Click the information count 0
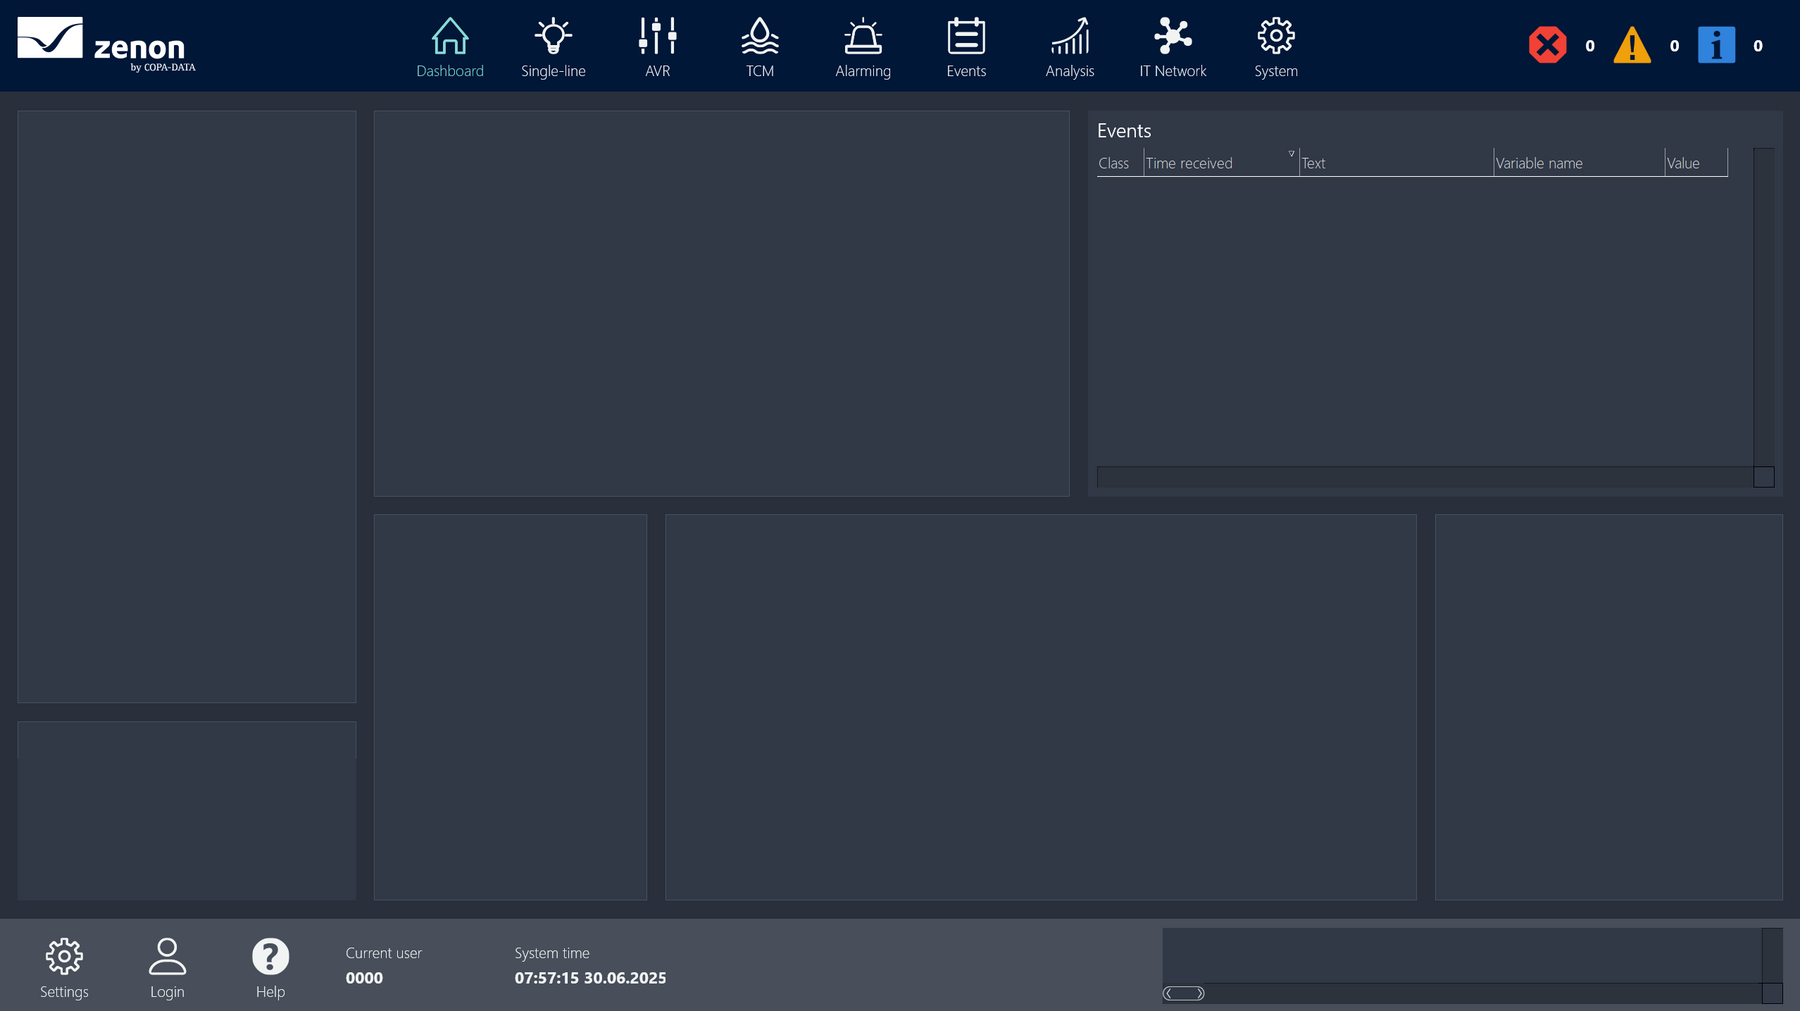Image resolution: width=1800 pixels, height=1011 pixels. (x=1758, y=46)
